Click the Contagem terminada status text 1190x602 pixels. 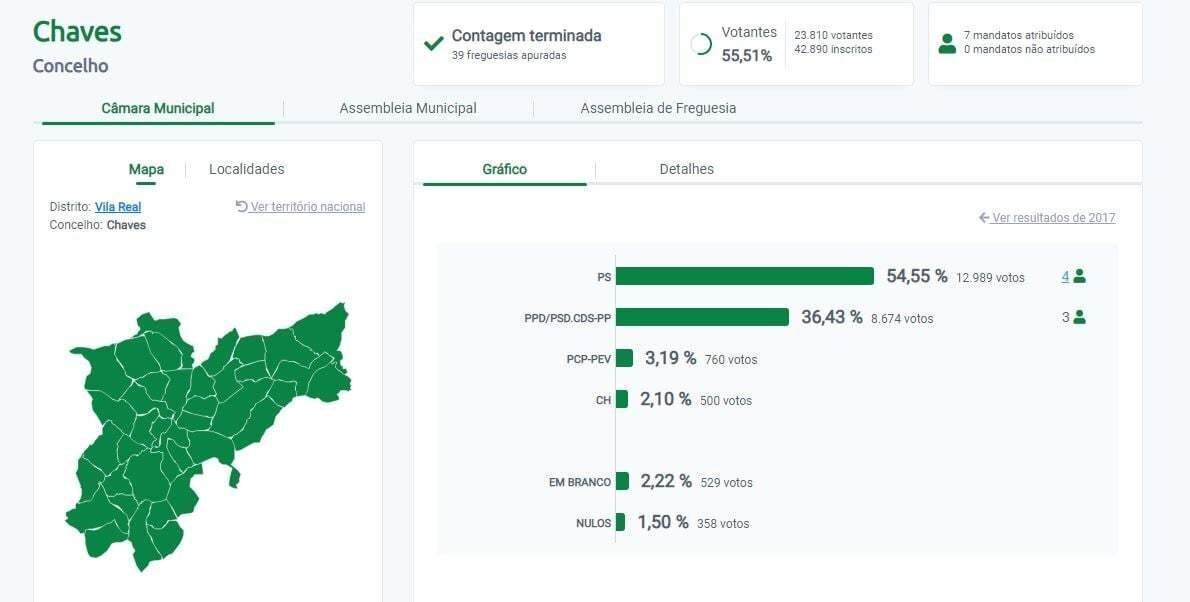coord(527,36)
